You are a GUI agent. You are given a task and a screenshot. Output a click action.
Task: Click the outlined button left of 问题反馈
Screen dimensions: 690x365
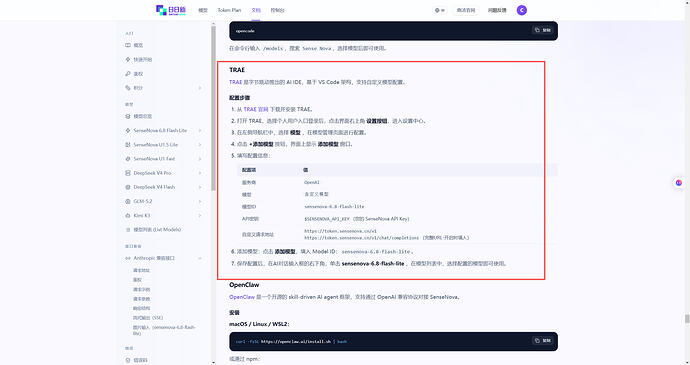tap(466, 10)
